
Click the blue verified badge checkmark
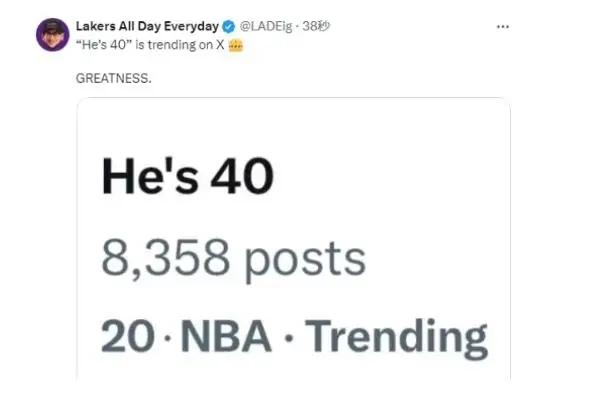point(228,27)
